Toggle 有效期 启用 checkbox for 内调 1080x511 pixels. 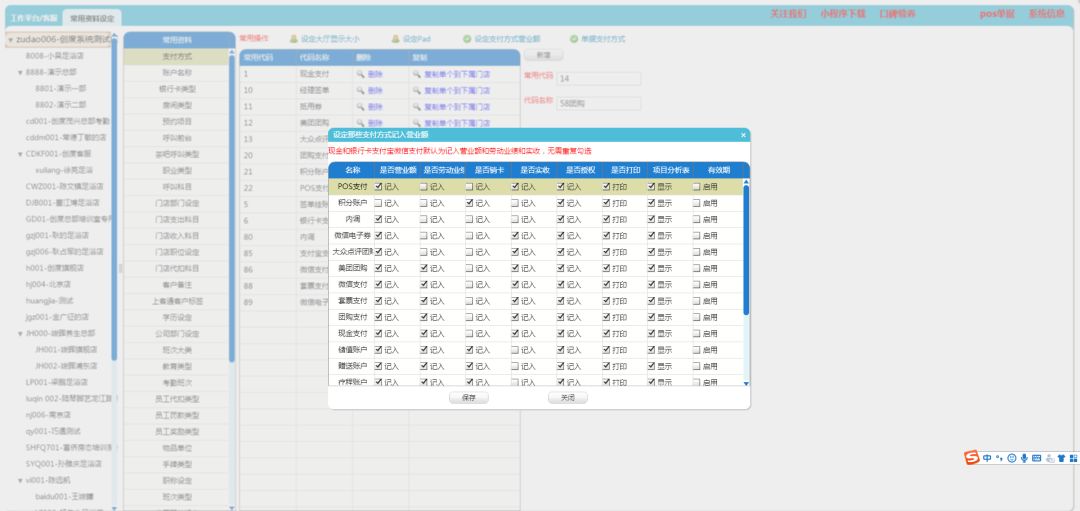697,219
